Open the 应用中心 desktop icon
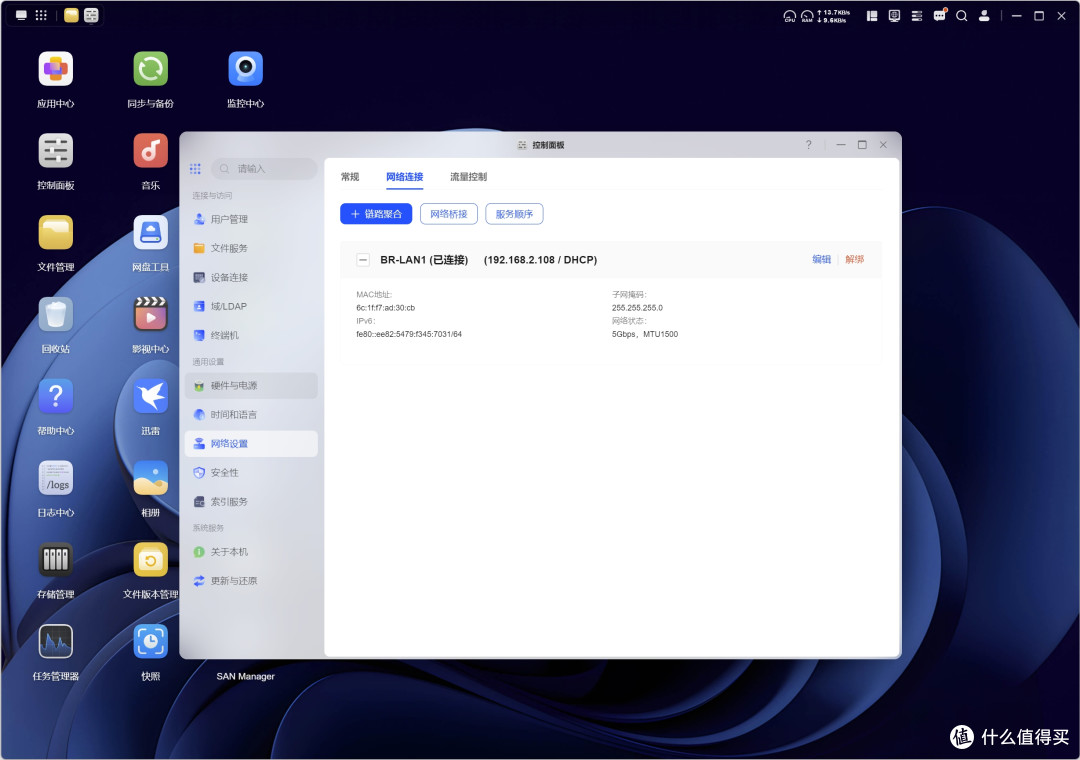1080x760 pixels. 56,69
